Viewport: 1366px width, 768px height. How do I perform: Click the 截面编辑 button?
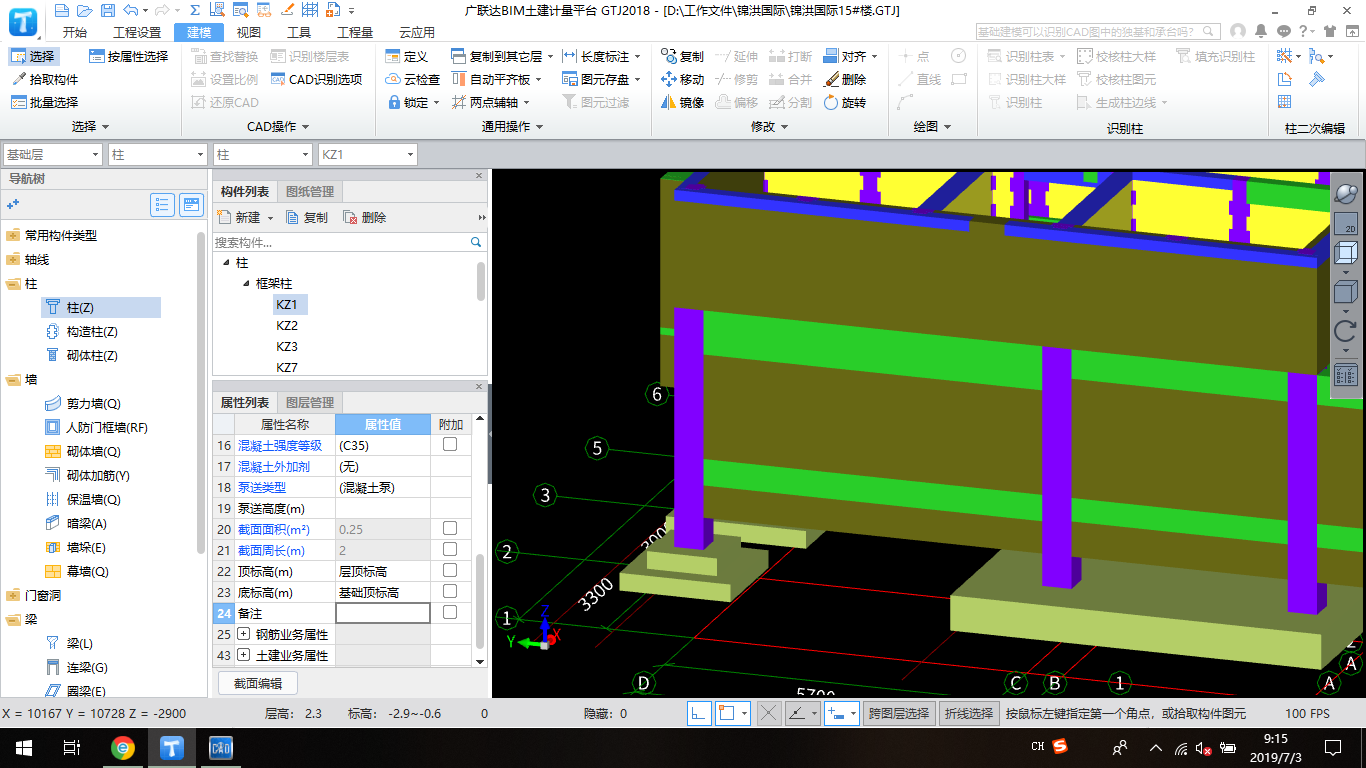coord(258,684)
